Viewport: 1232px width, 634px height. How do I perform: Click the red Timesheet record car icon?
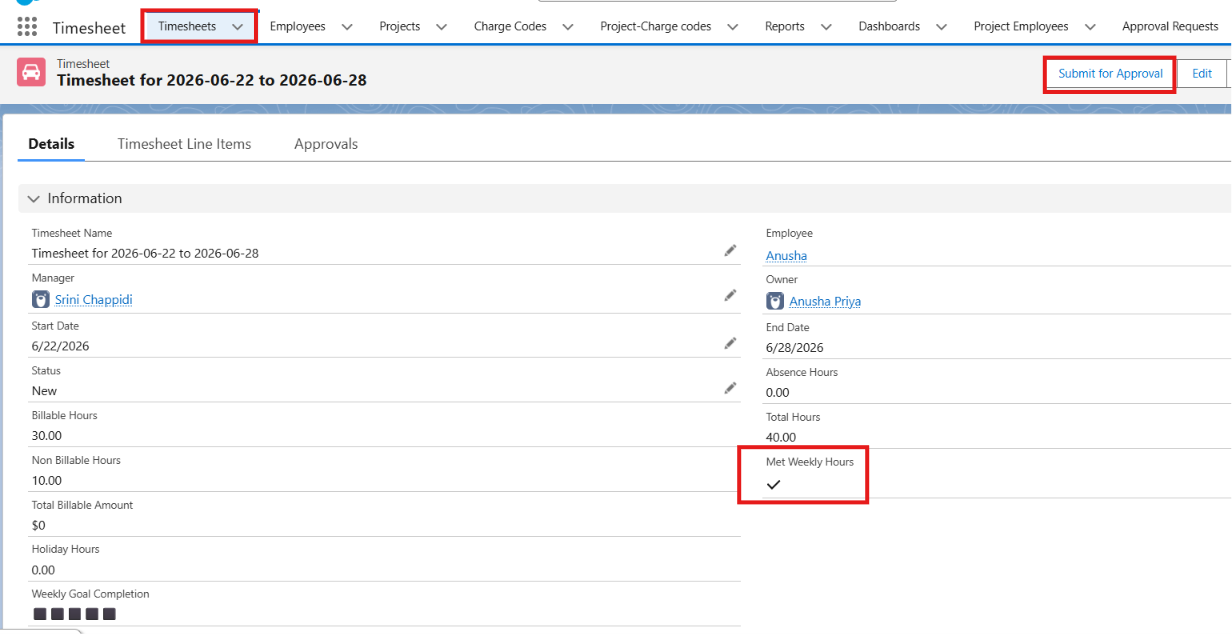pyautogui.click(x=31, y=72)
